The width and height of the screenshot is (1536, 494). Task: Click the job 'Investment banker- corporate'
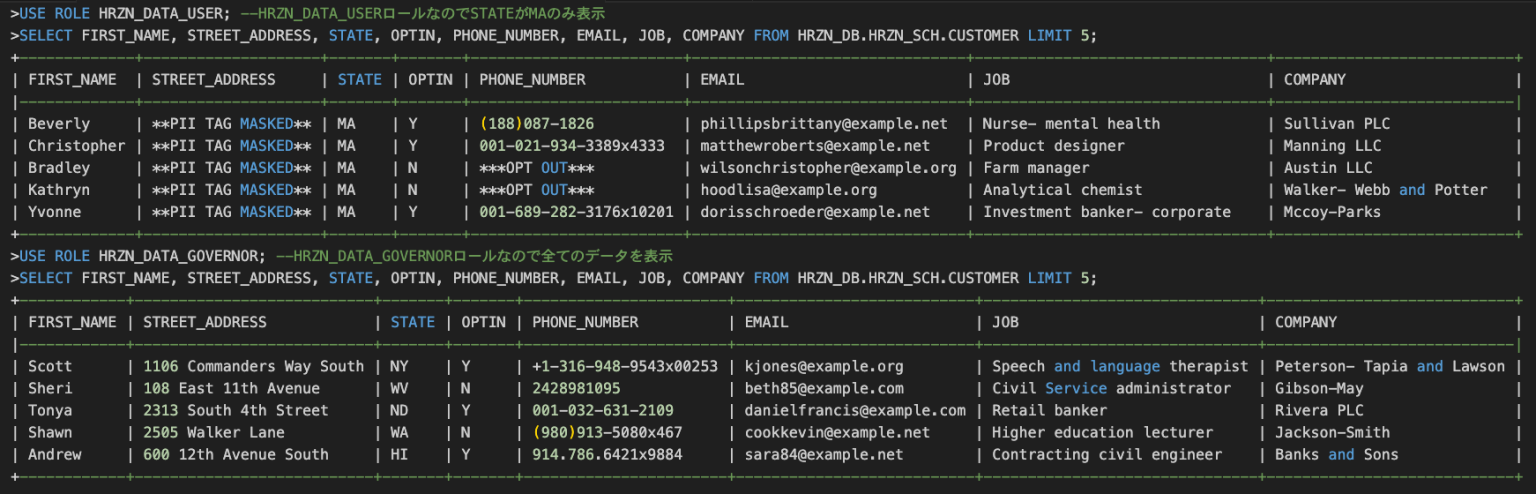(x=1106, y=212)
